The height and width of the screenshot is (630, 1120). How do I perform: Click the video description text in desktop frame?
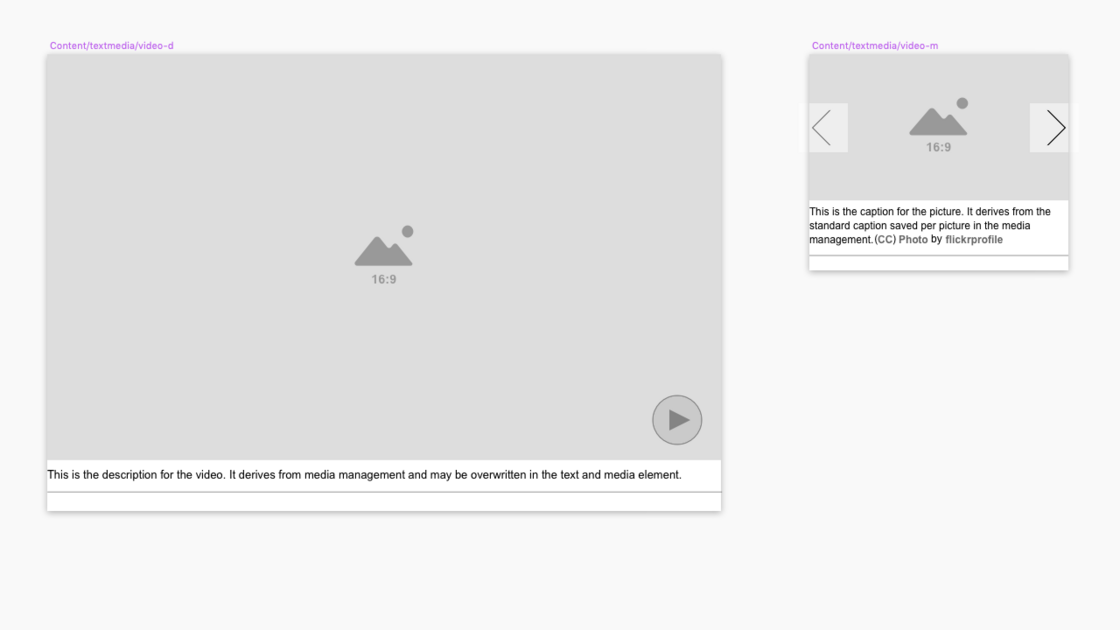pos(364,475)
